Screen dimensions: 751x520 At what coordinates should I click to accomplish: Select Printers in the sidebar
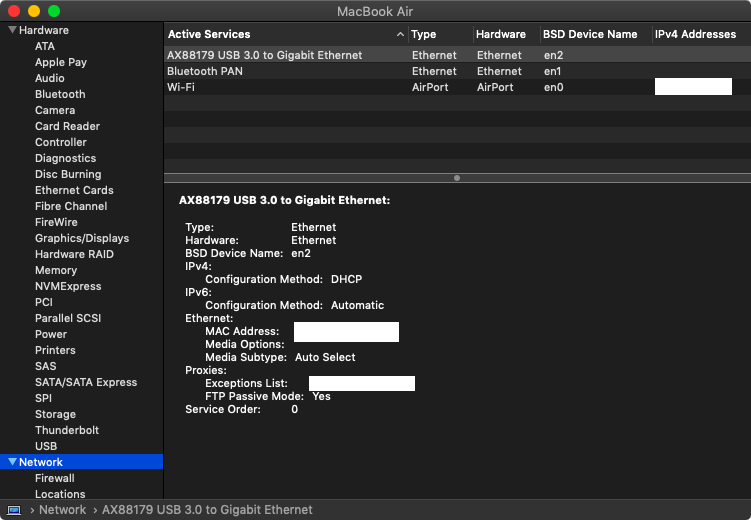(x=55, y=350)
